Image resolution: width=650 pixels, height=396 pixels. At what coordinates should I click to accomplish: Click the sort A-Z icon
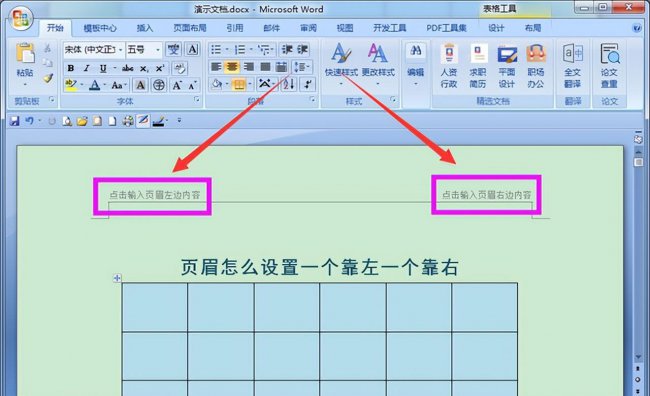point(289,85)
